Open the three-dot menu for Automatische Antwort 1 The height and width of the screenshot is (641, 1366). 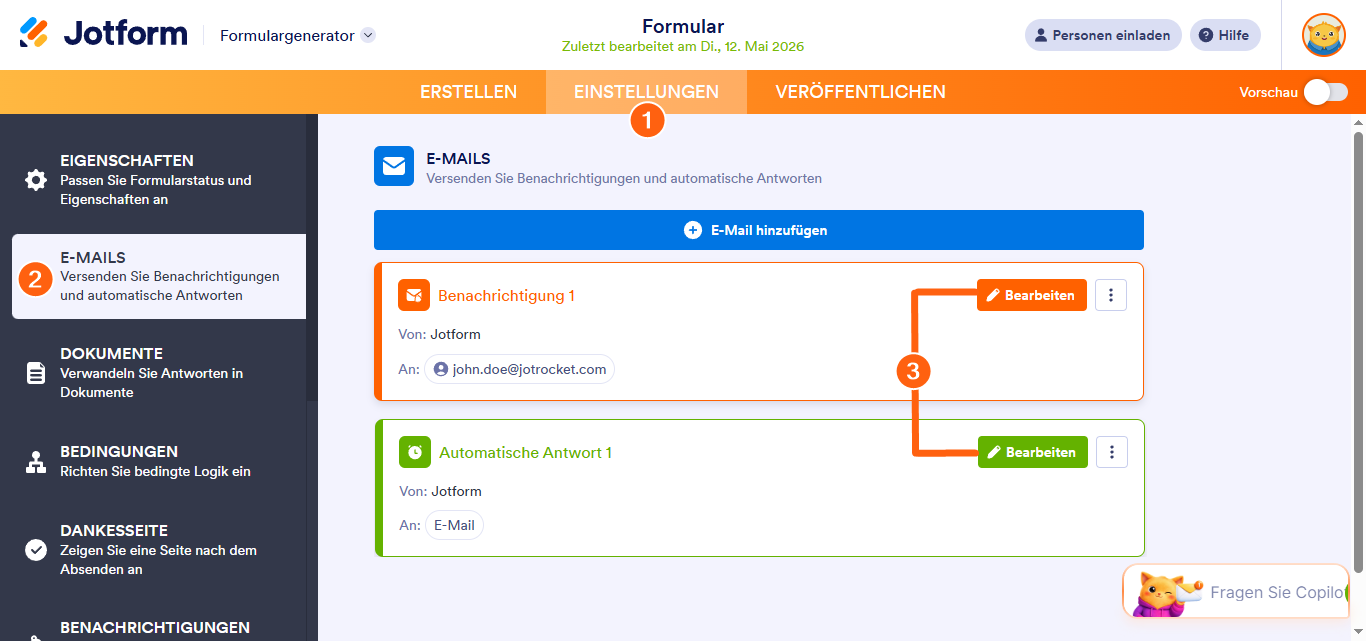[x=1112, y=452]
